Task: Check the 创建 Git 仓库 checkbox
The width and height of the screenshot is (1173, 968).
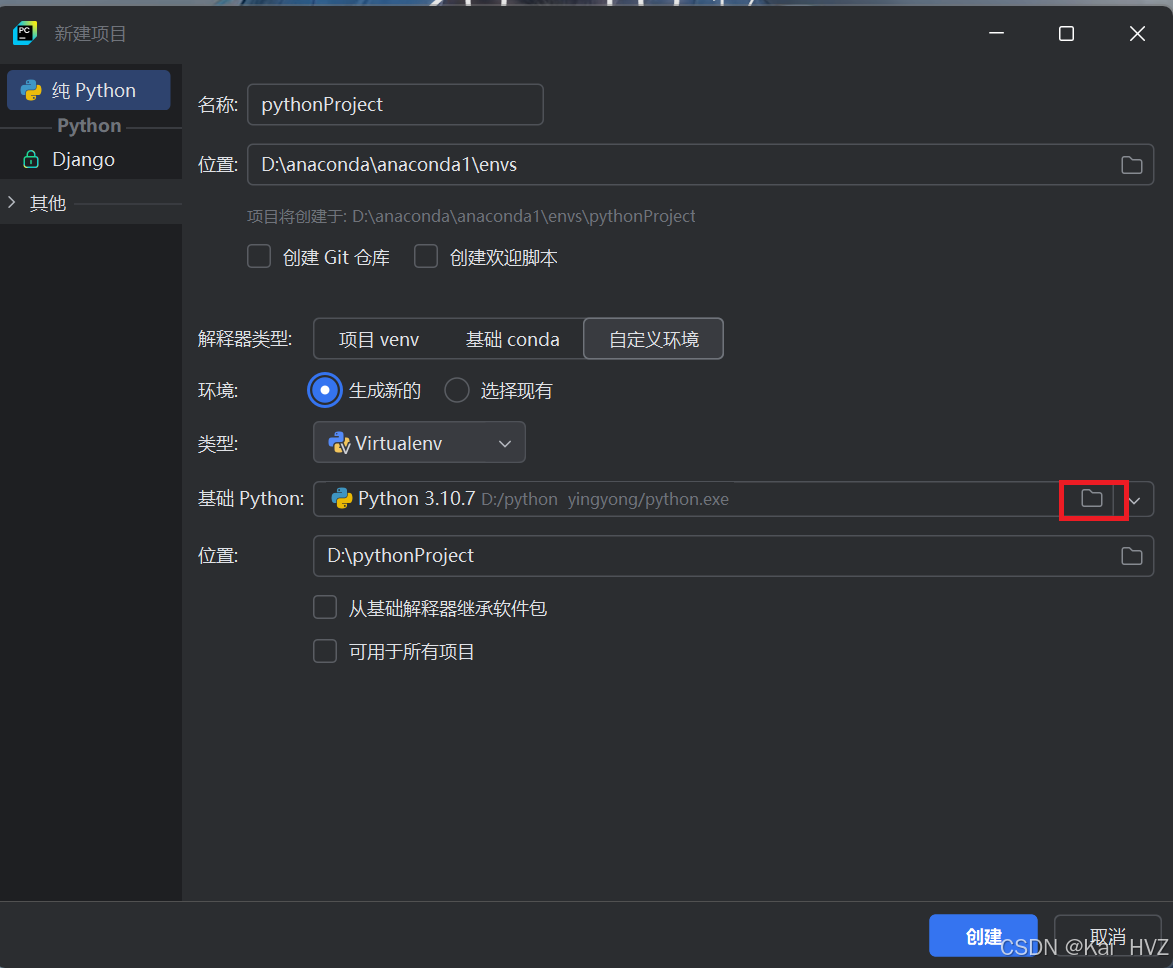Action: (259, 257)
